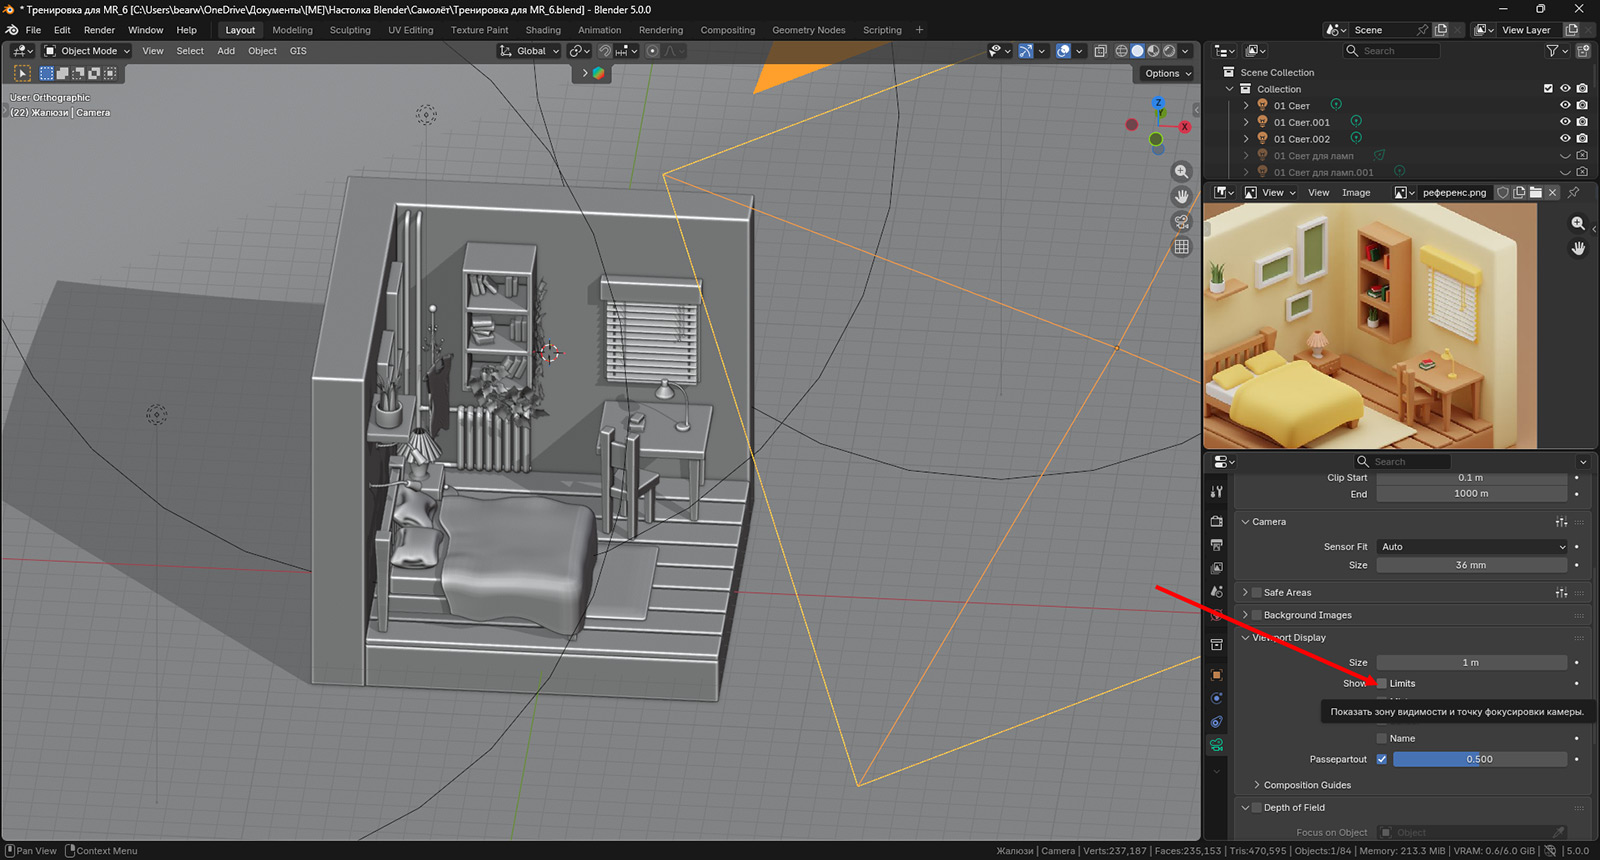Toggle camera view in the viewport
The width and height of the screenshot is (1600, 860).
1181,222
